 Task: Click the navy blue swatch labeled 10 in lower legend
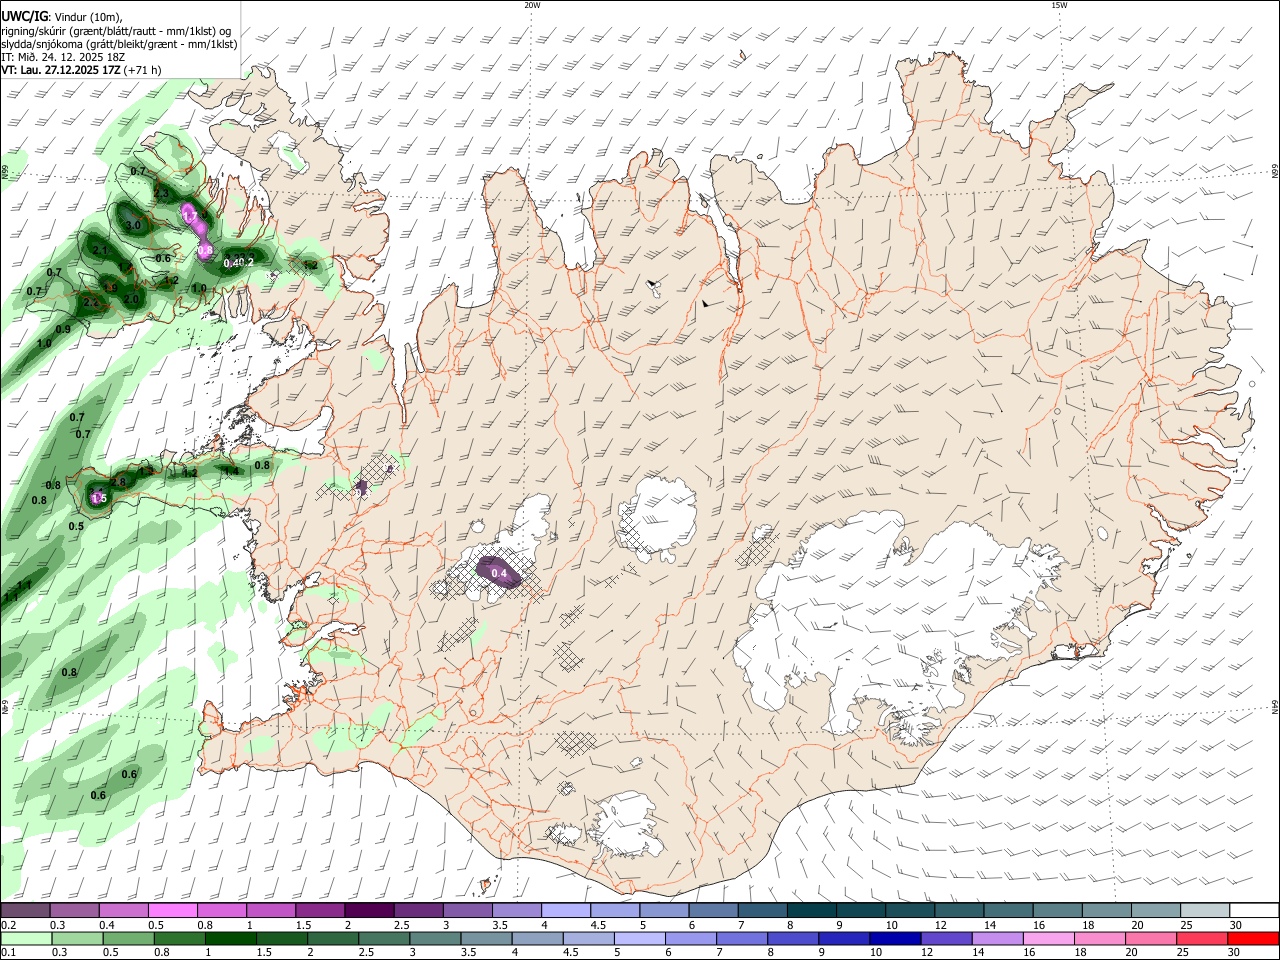coord(894,938)
